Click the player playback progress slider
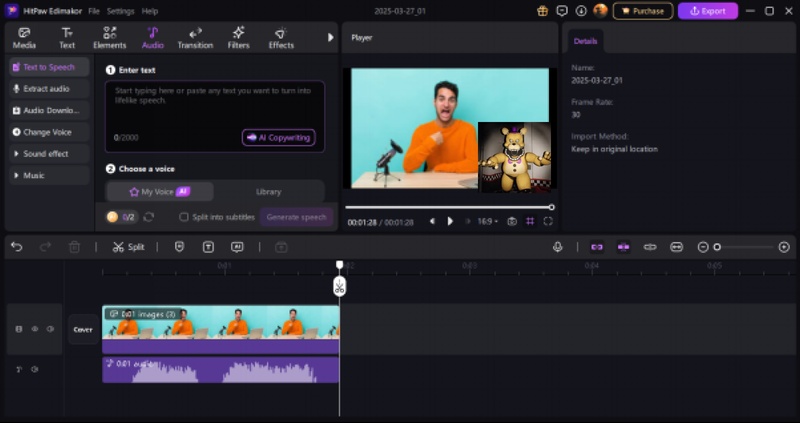Screen dimensions: 800x423 tap(448, 207)
